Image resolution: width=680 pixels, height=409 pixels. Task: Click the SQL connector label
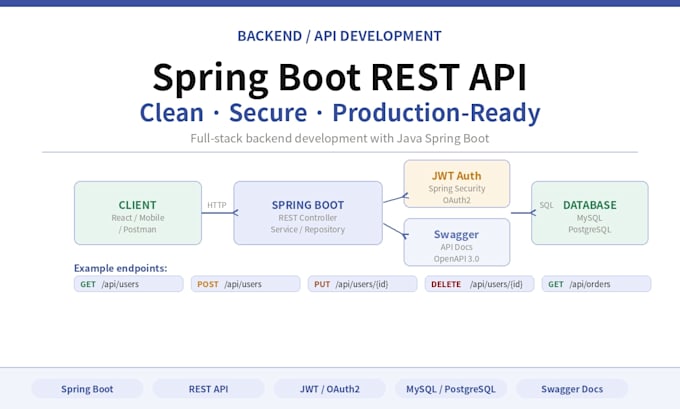pyautogui.click(x=546, y=205)
